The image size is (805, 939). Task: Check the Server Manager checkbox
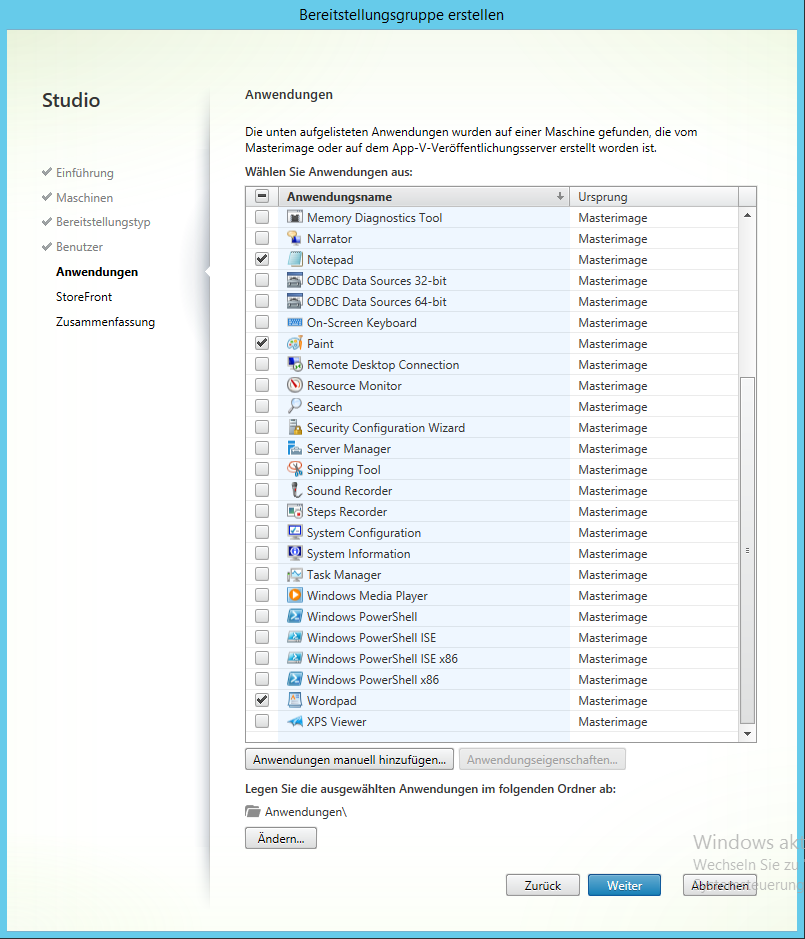[262, 449]
